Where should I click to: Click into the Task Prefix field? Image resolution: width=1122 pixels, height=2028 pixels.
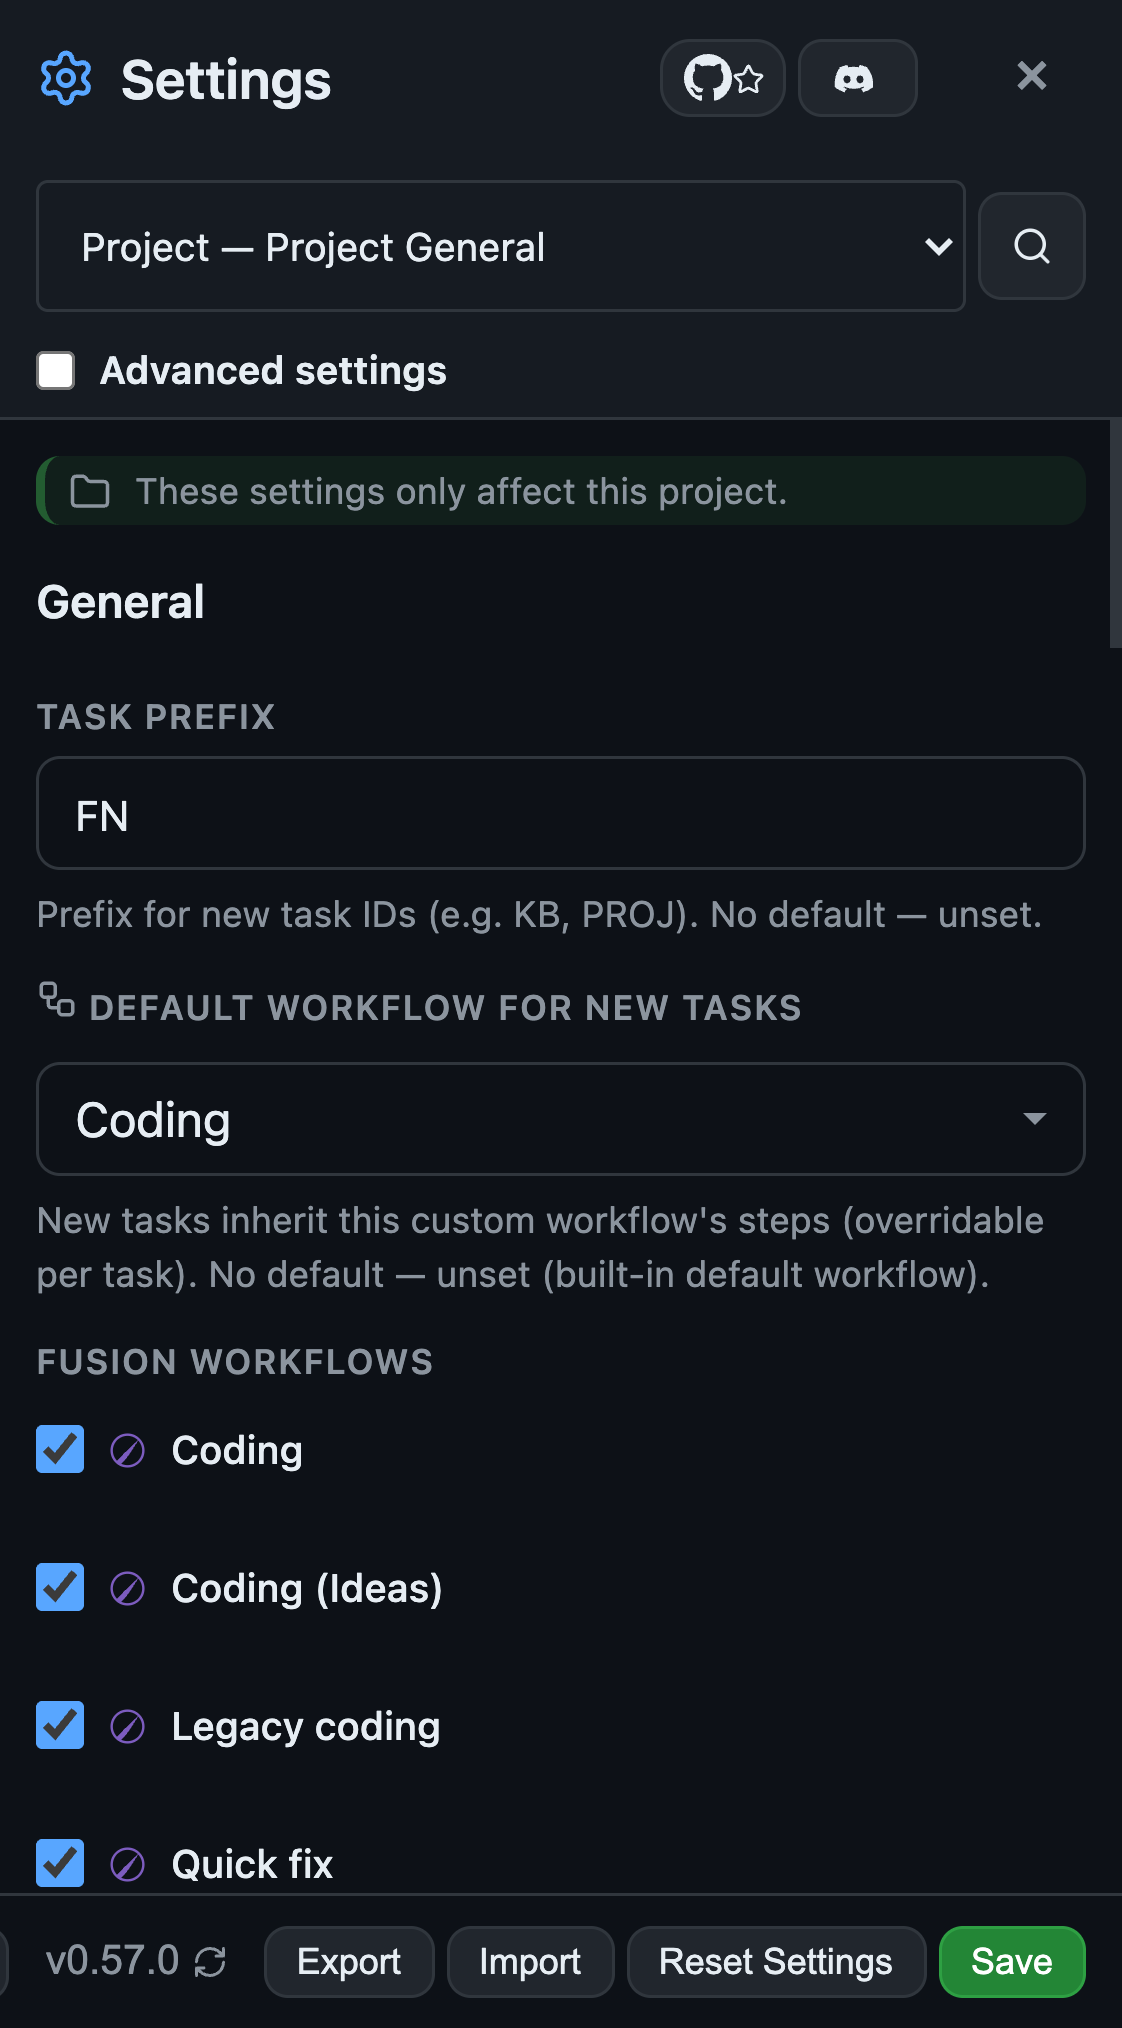pos(561,813)
